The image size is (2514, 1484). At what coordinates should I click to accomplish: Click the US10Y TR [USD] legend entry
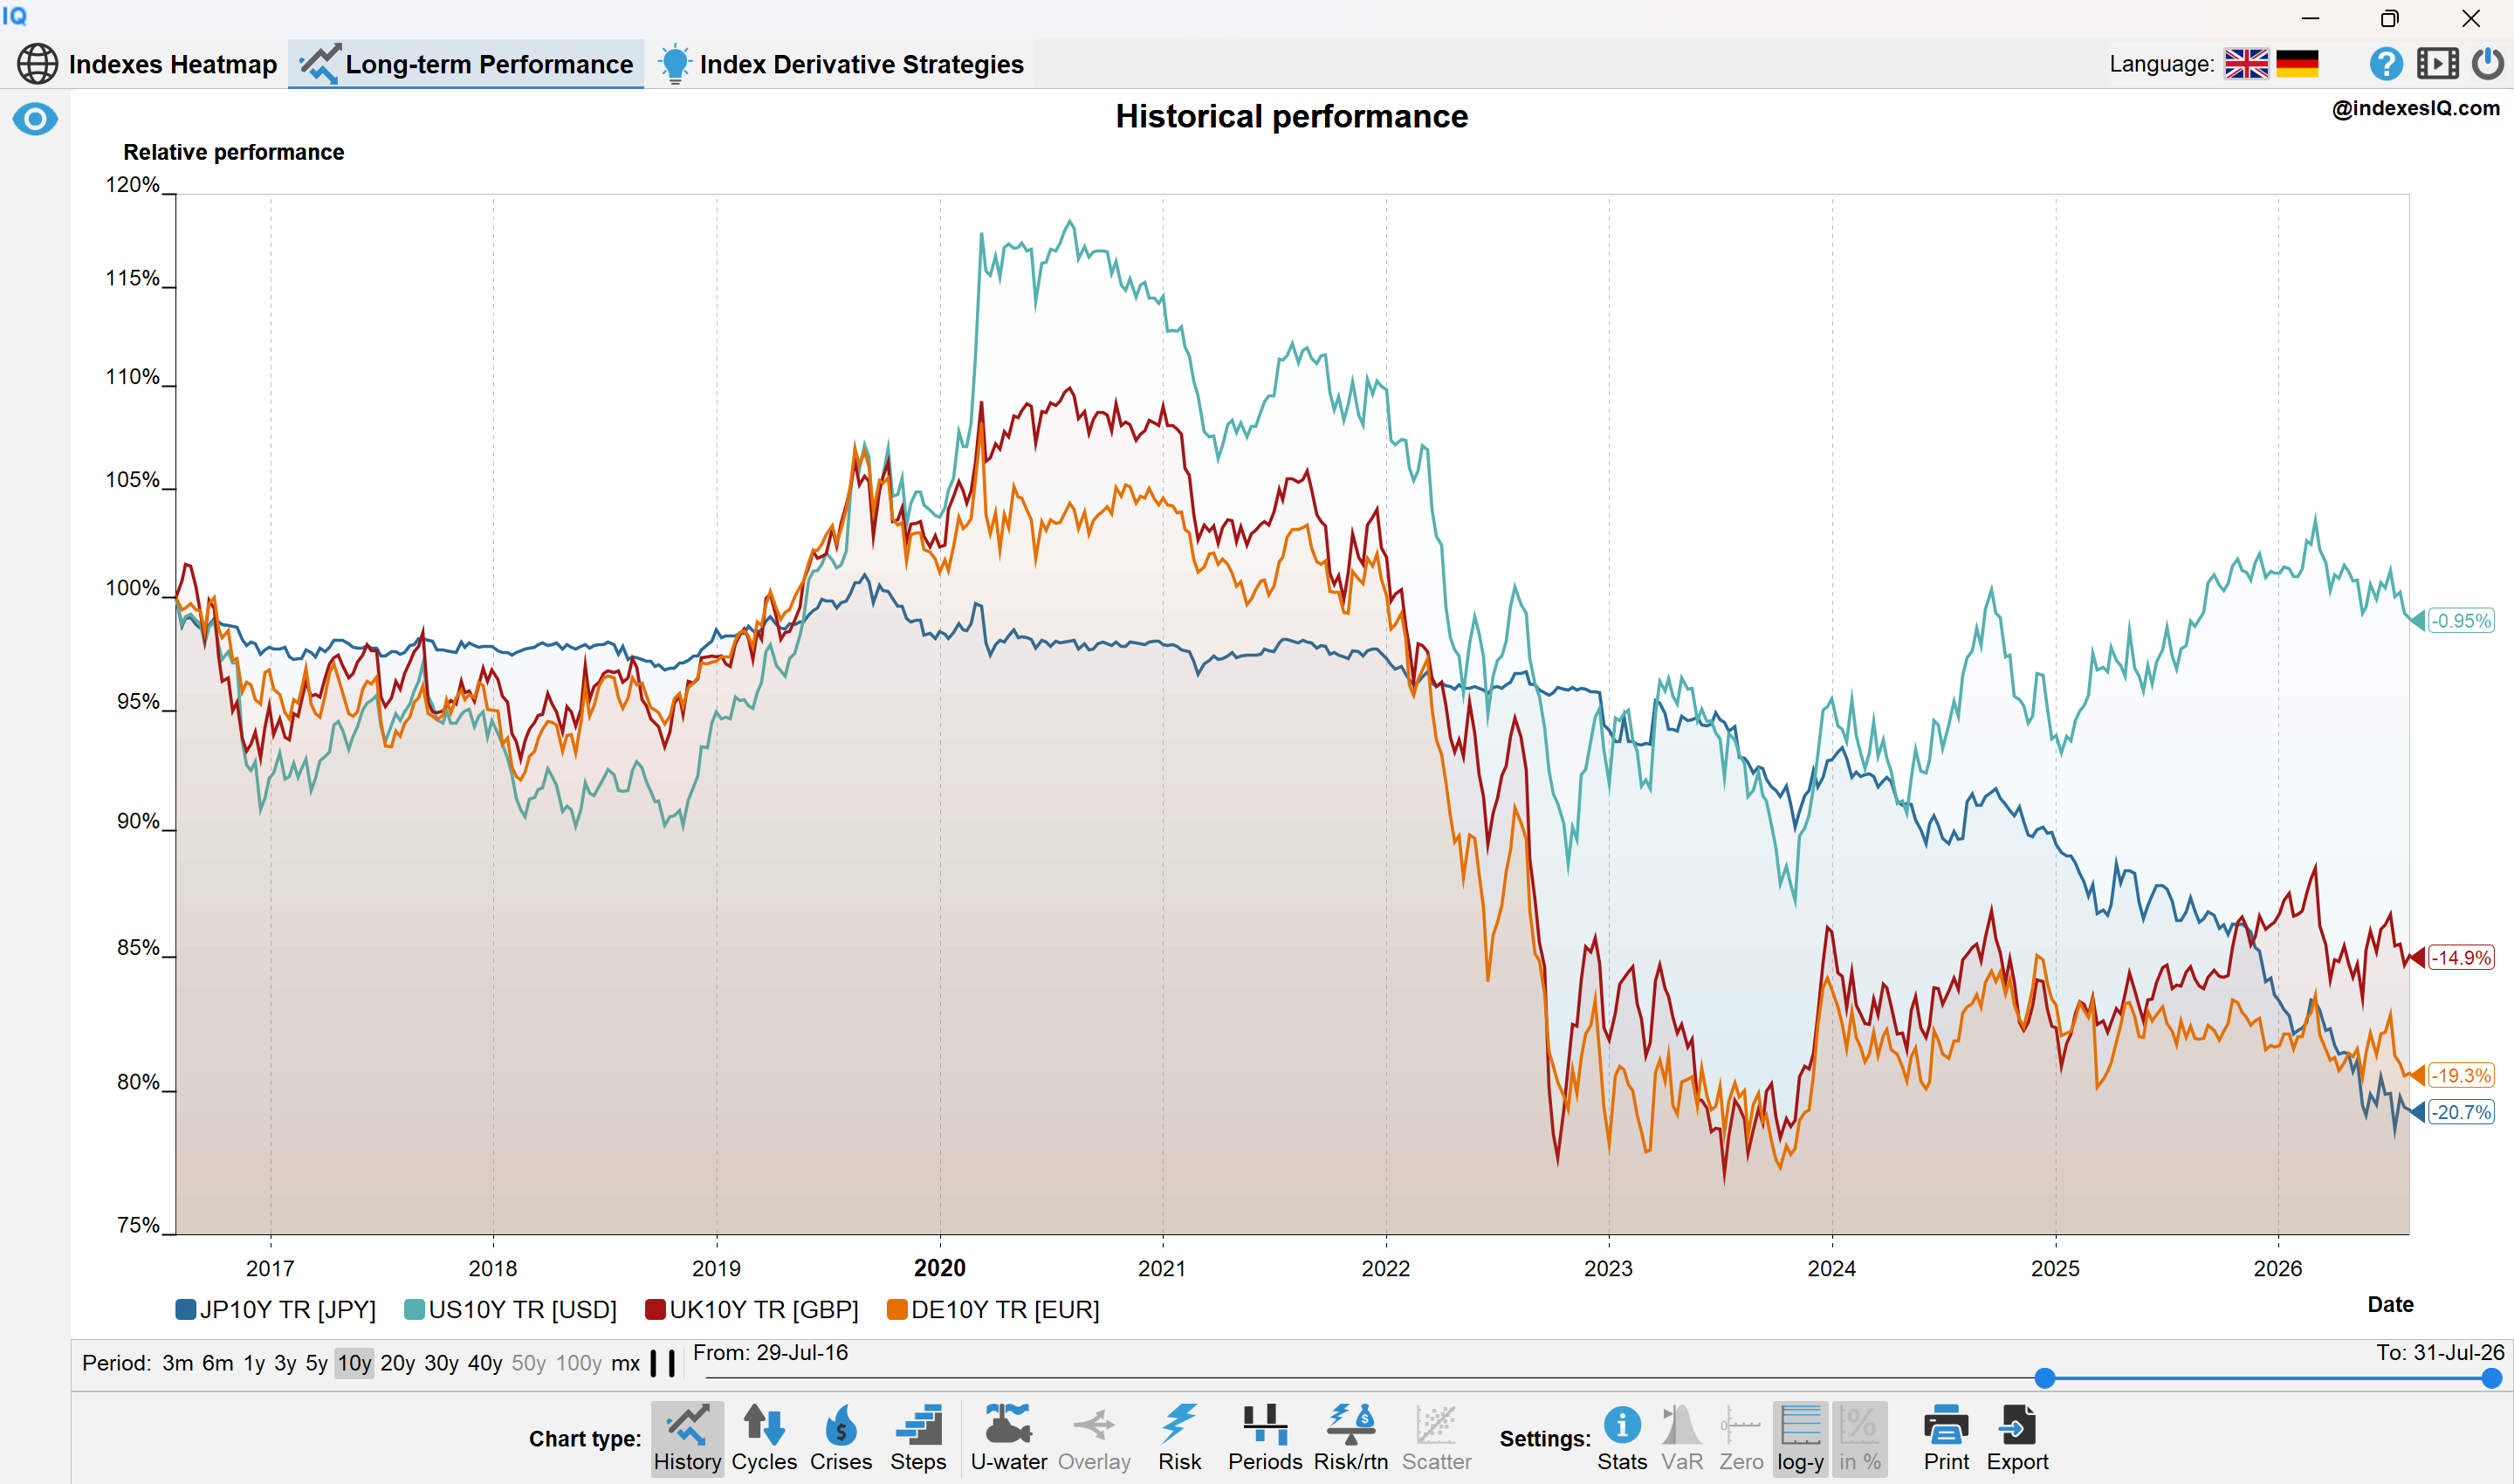click(510, 1309)
